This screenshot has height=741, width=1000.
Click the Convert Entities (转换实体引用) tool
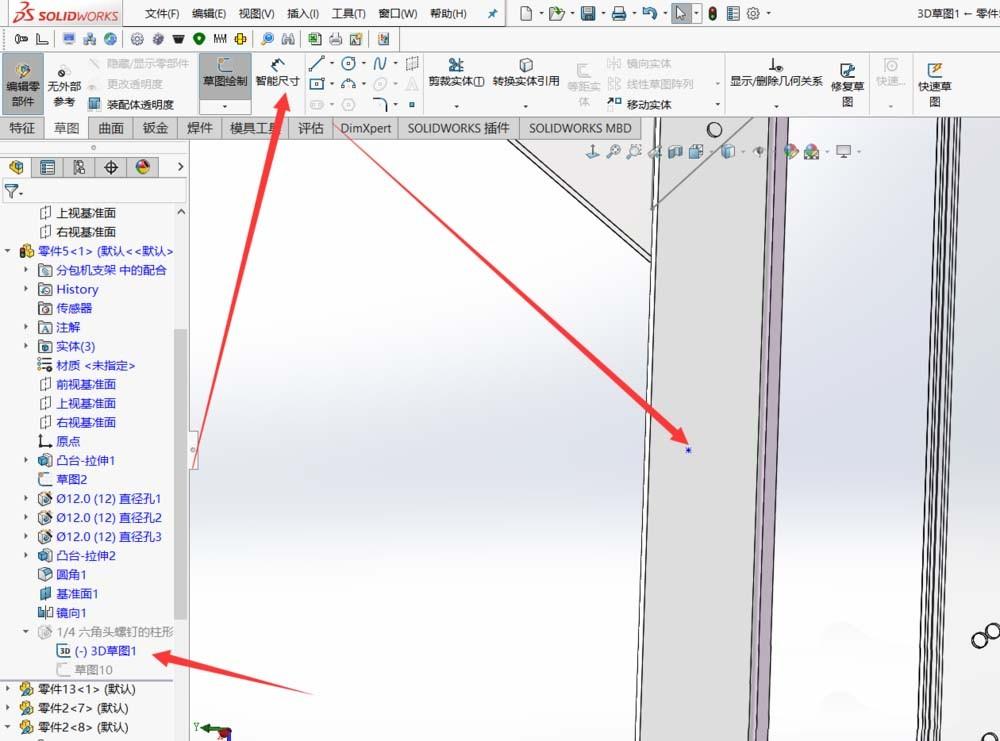(525, 80)
